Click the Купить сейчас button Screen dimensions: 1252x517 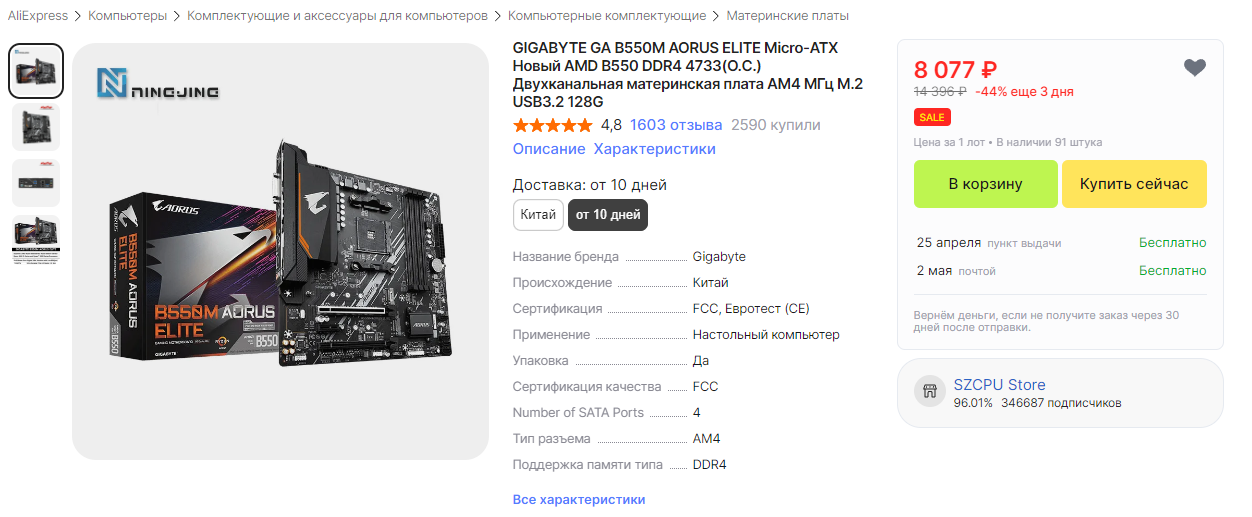coord(1134,184)
